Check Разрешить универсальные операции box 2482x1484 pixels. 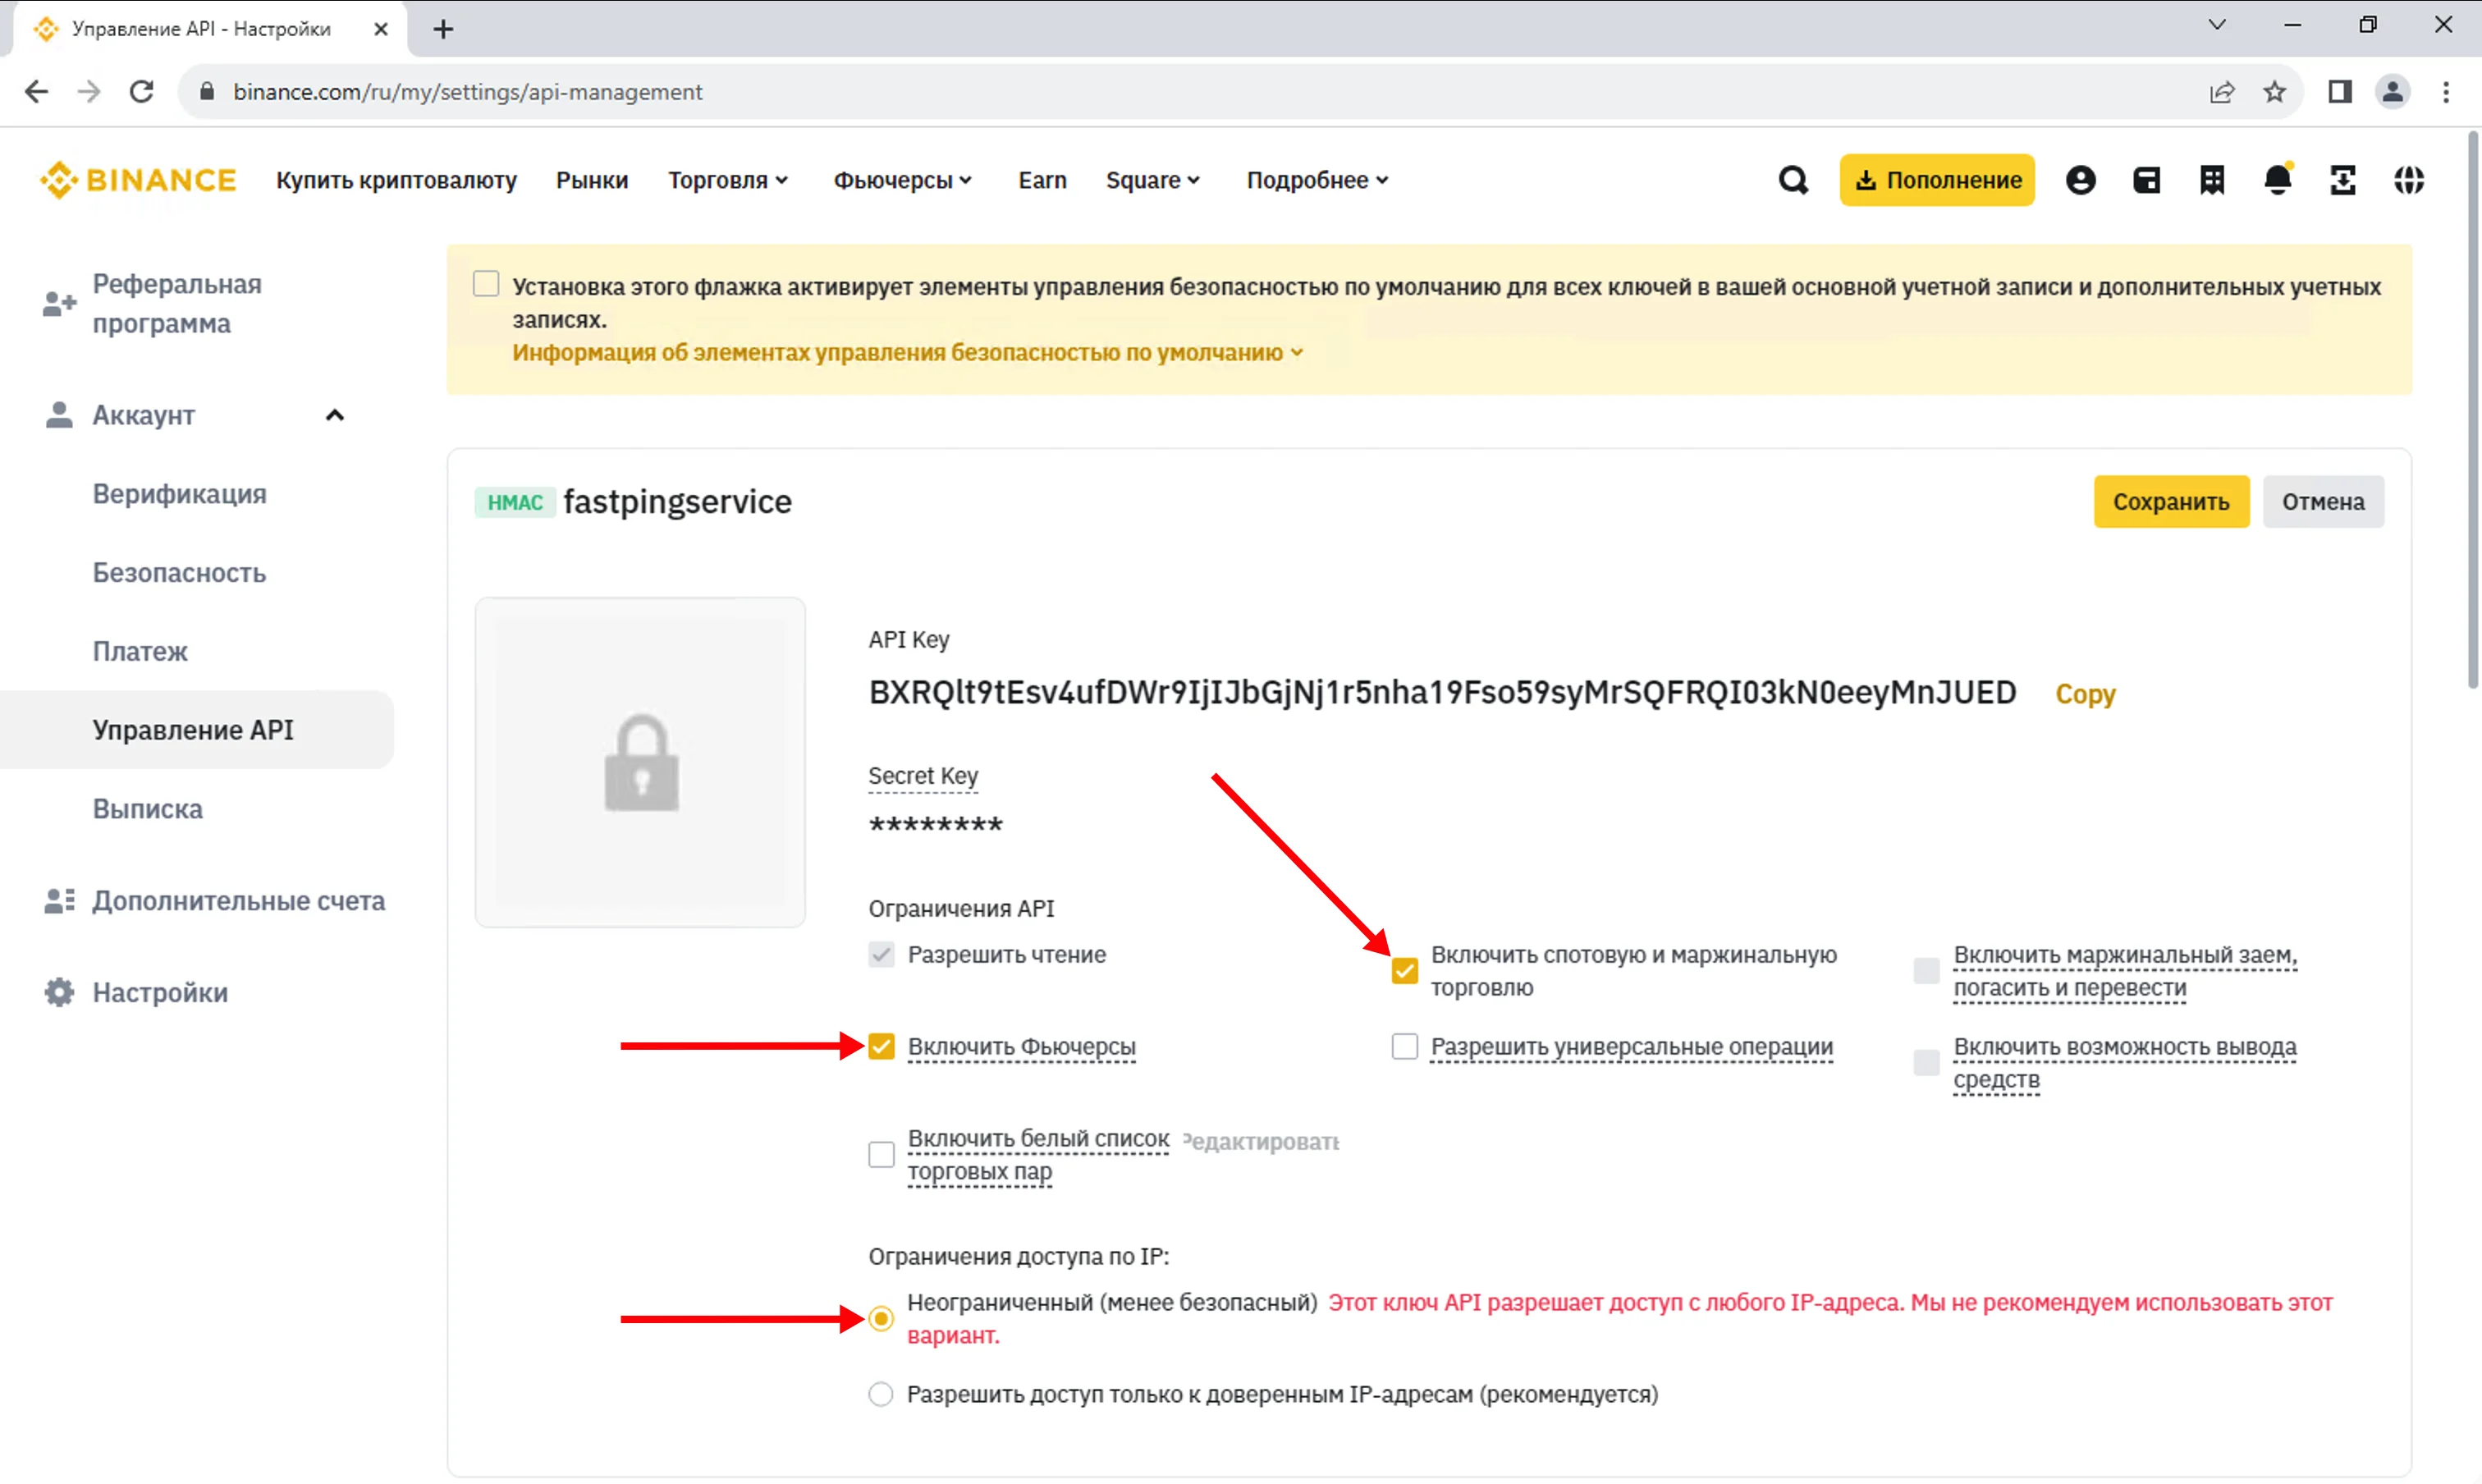pos(1404,1046)
